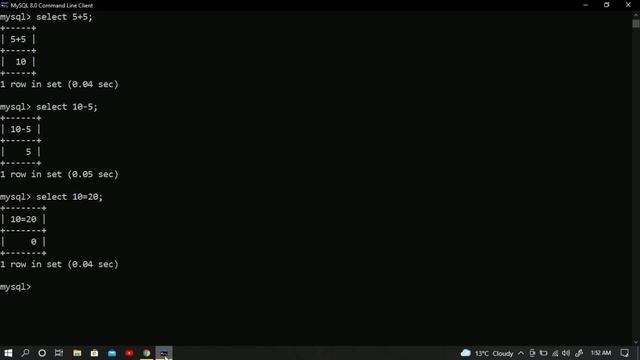Open the volume speaker tray icon
This screenshot has width=640, height=360.
pyautogui.click(x=566, y=353)
